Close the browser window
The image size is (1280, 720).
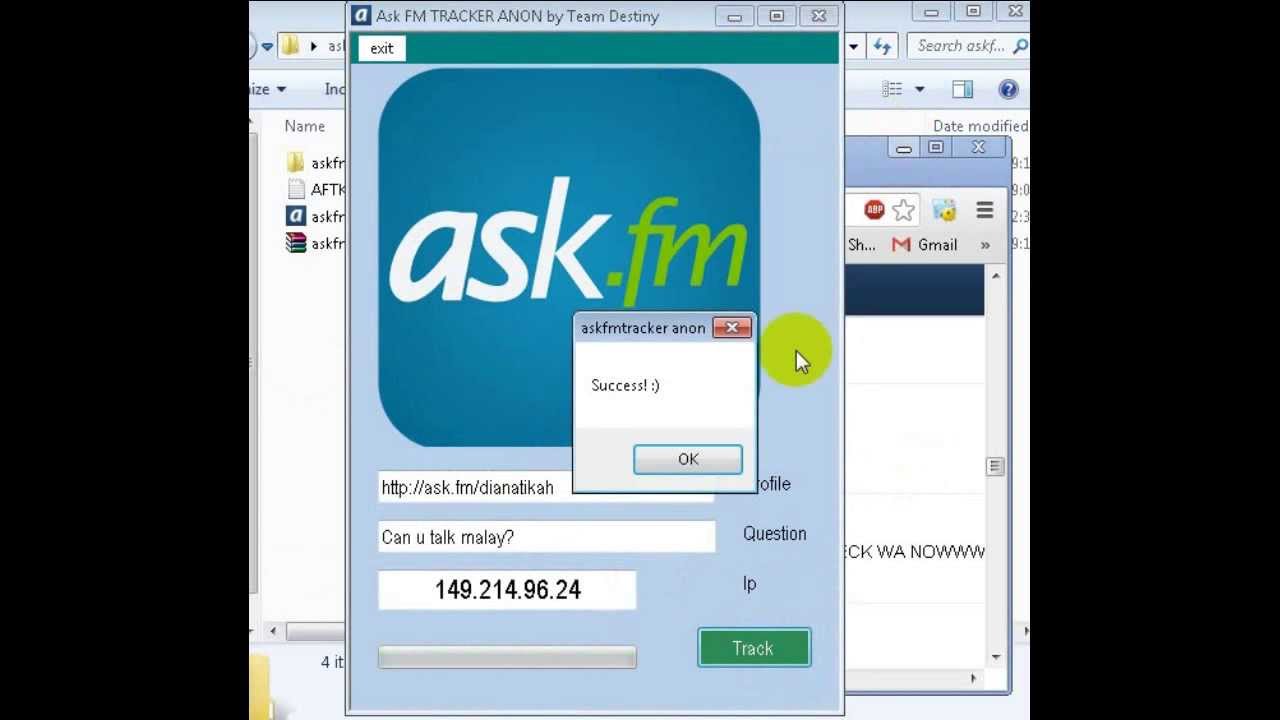tap(978, 148)
